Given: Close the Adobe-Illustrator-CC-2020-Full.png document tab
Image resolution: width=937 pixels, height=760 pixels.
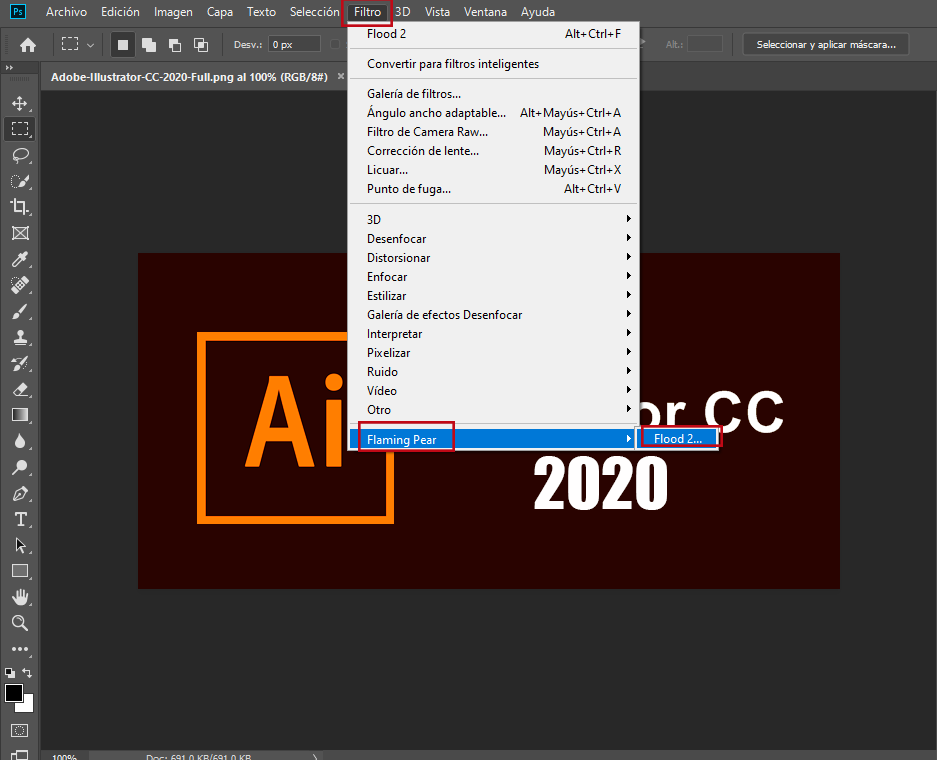Looking at the screenshot, I should (341, 76).
